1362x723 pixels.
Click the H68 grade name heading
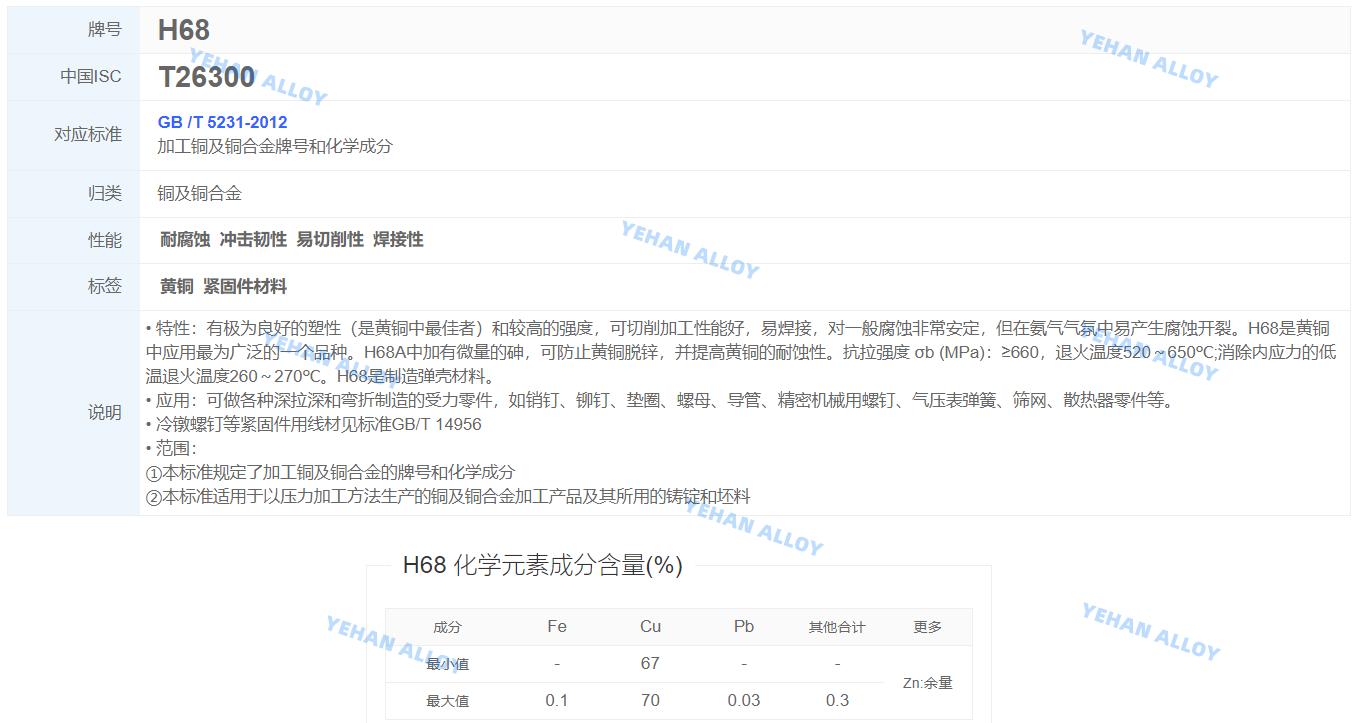pos(184,30)
